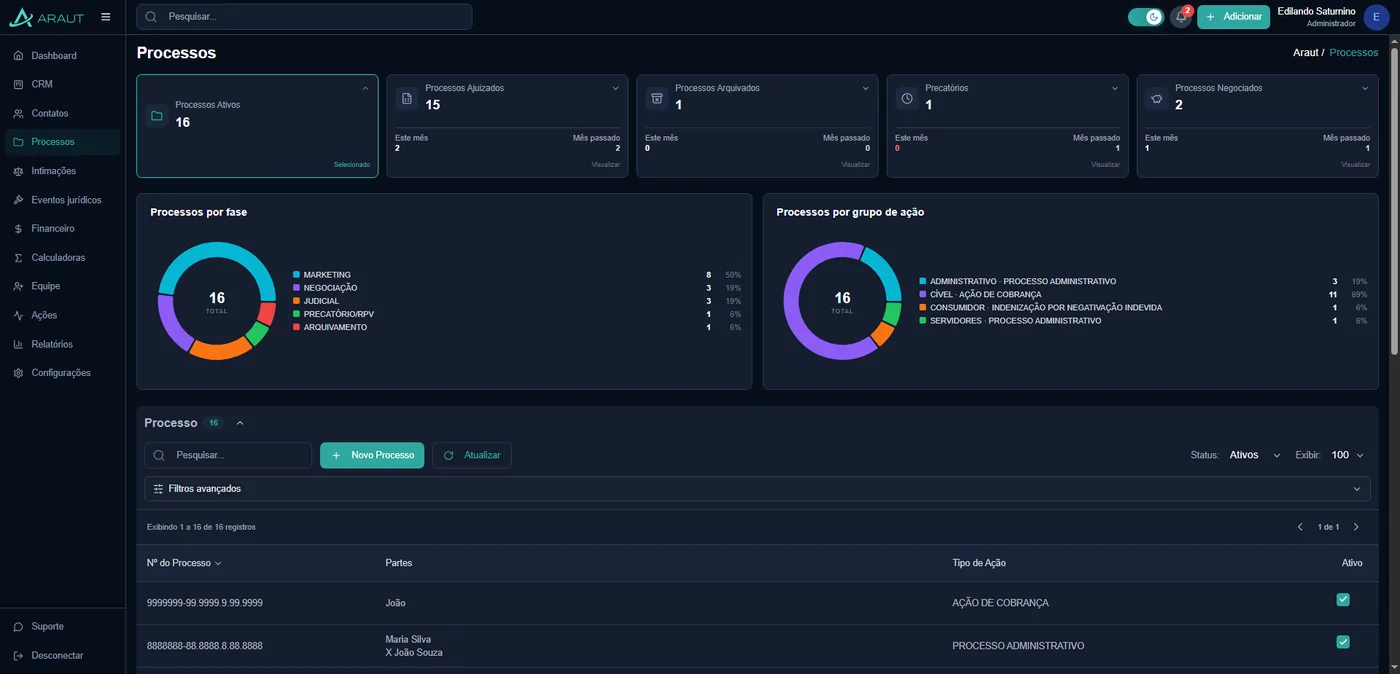
Task: Toggle the sidebar hamburger menu icon
Action: (x=106, y=16)
